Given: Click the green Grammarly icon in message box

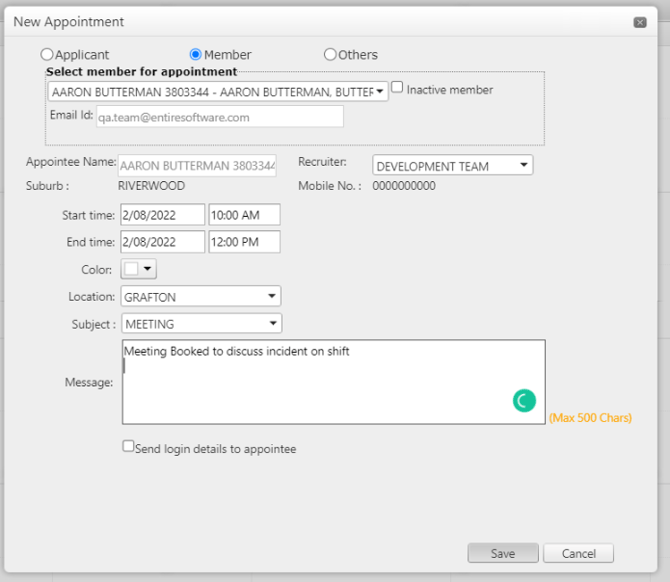Looking at the screenshot, I should [524, 400].
